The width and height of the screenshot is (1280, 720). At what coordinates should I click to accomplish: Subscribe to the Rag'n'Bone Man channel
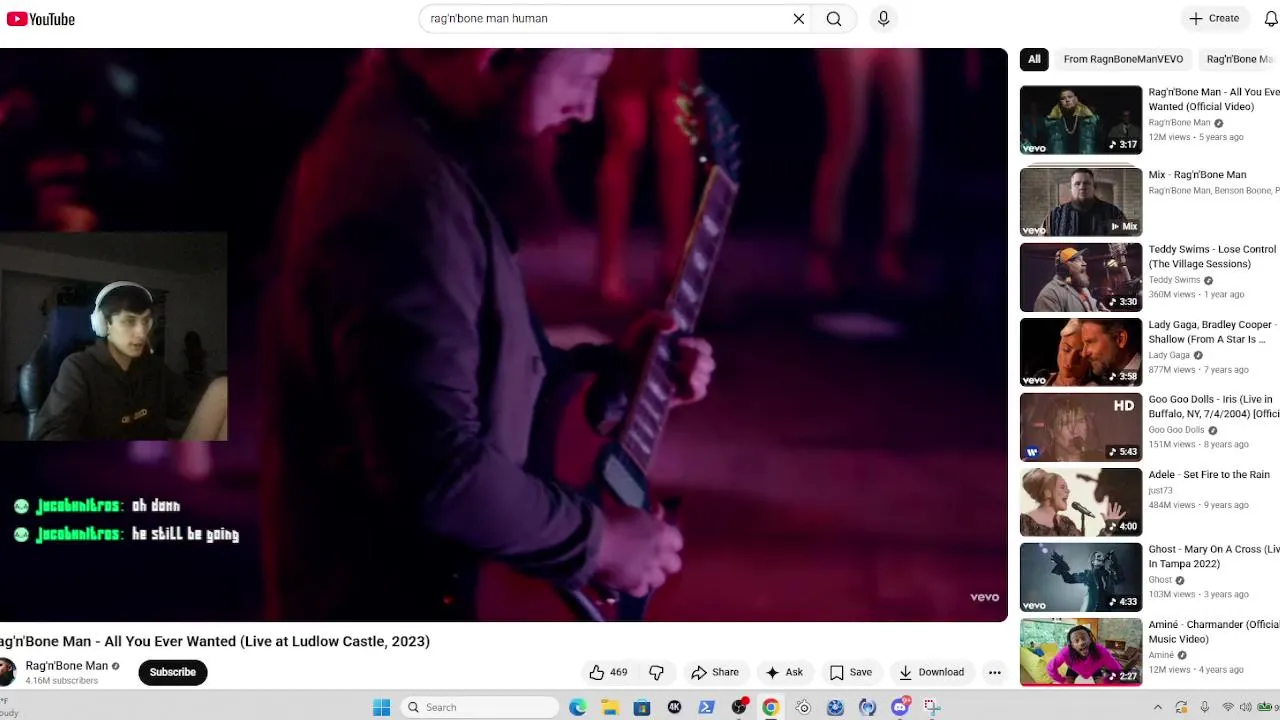point(173,672)
